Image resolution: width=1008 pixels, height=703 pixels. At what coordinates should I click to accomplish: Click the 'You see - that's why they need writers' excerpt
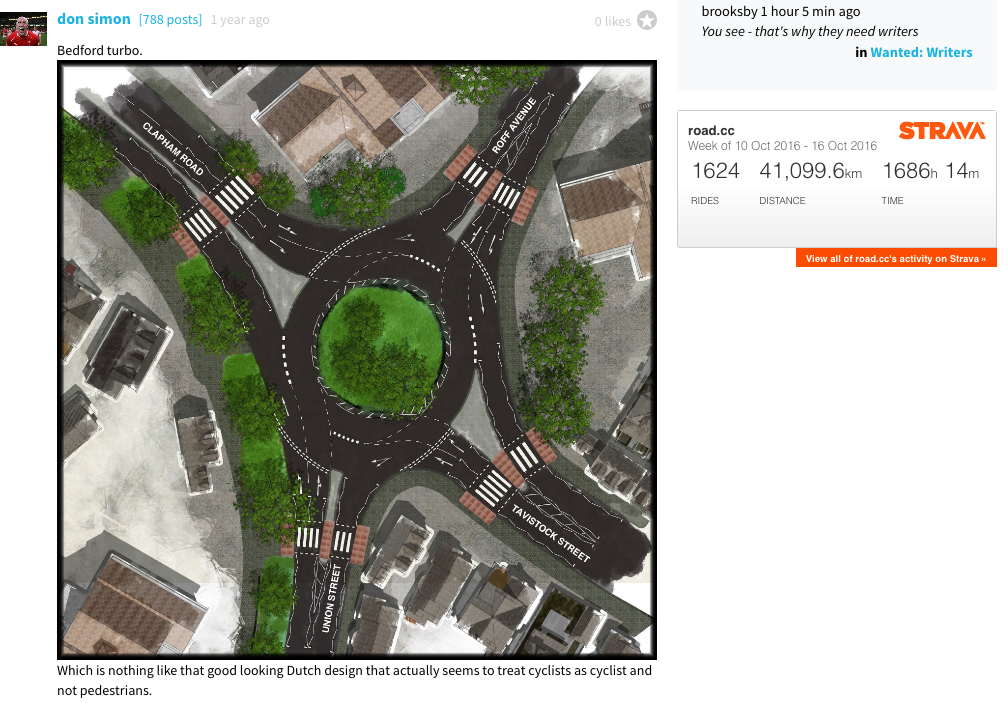809,31
